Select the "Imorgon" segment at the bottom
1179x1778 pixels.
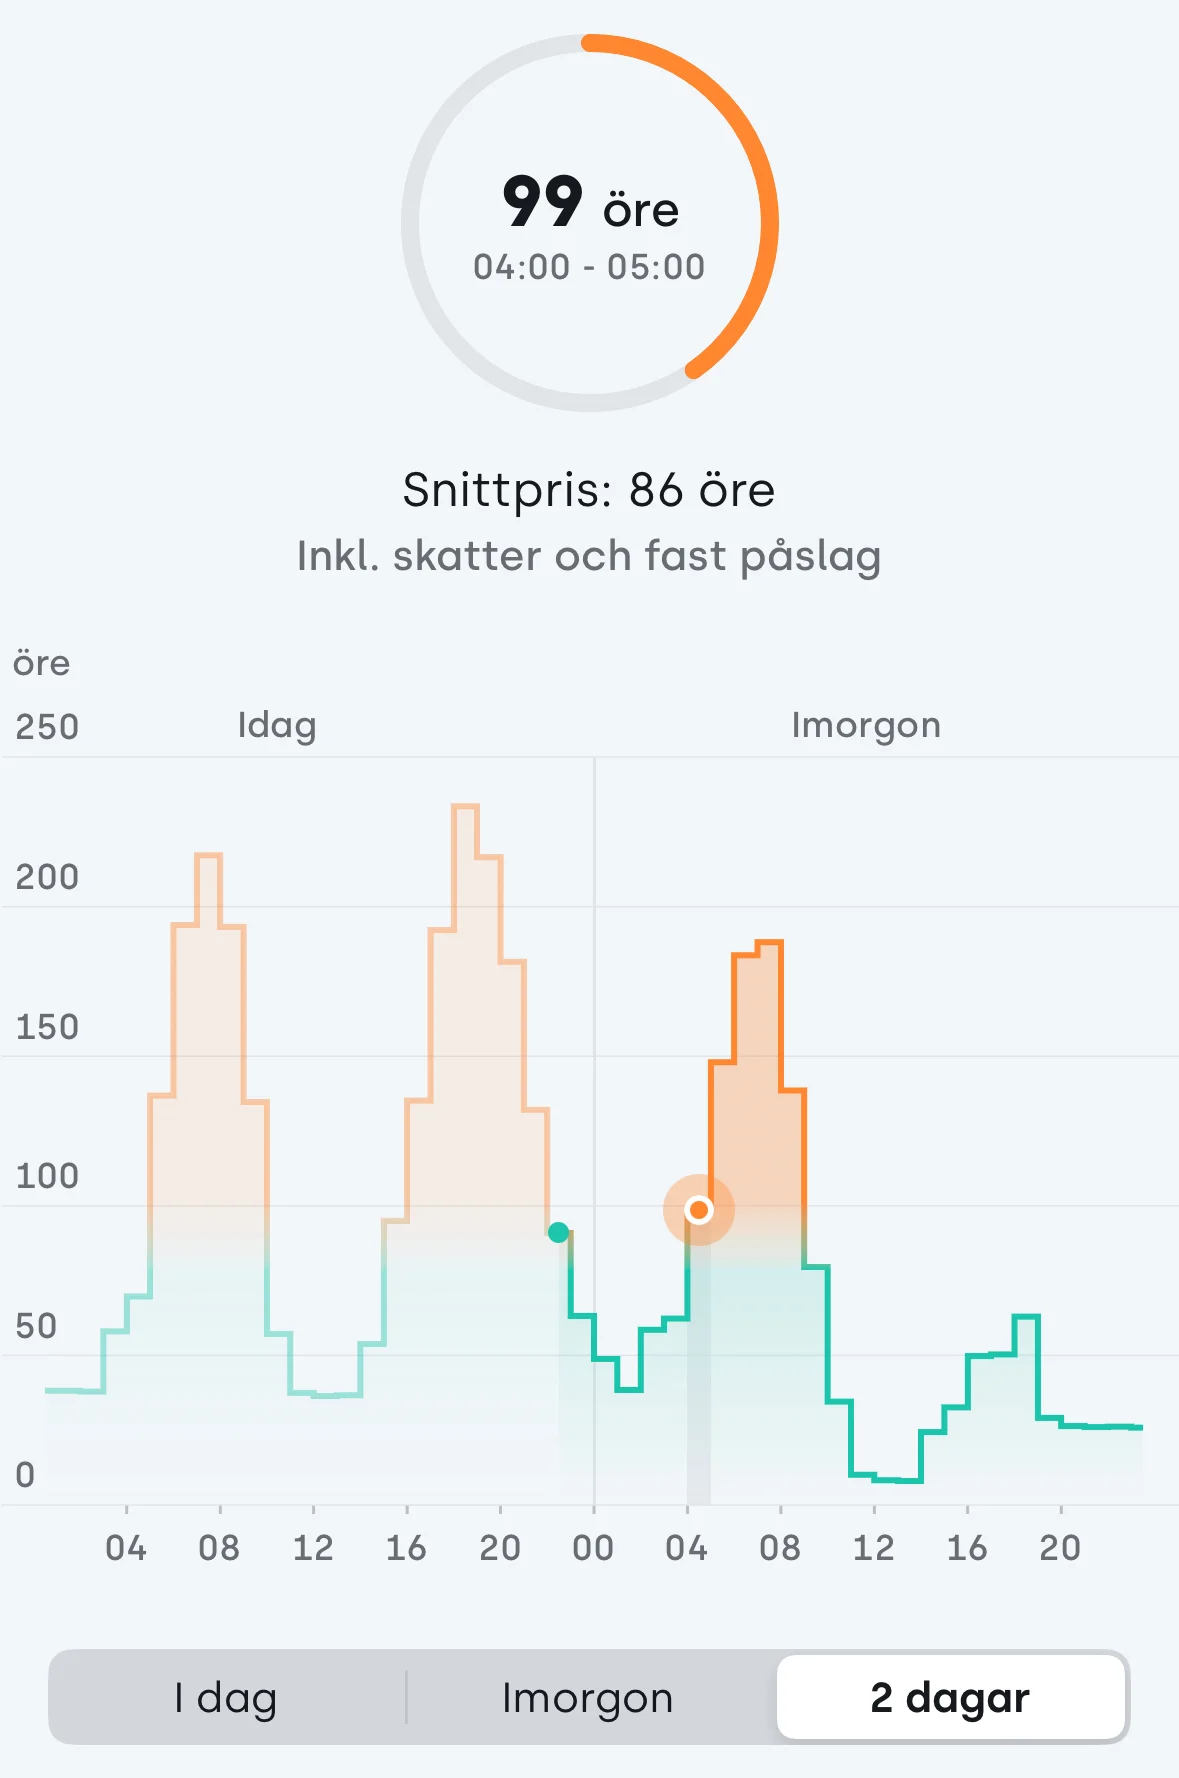[588, 1698]
